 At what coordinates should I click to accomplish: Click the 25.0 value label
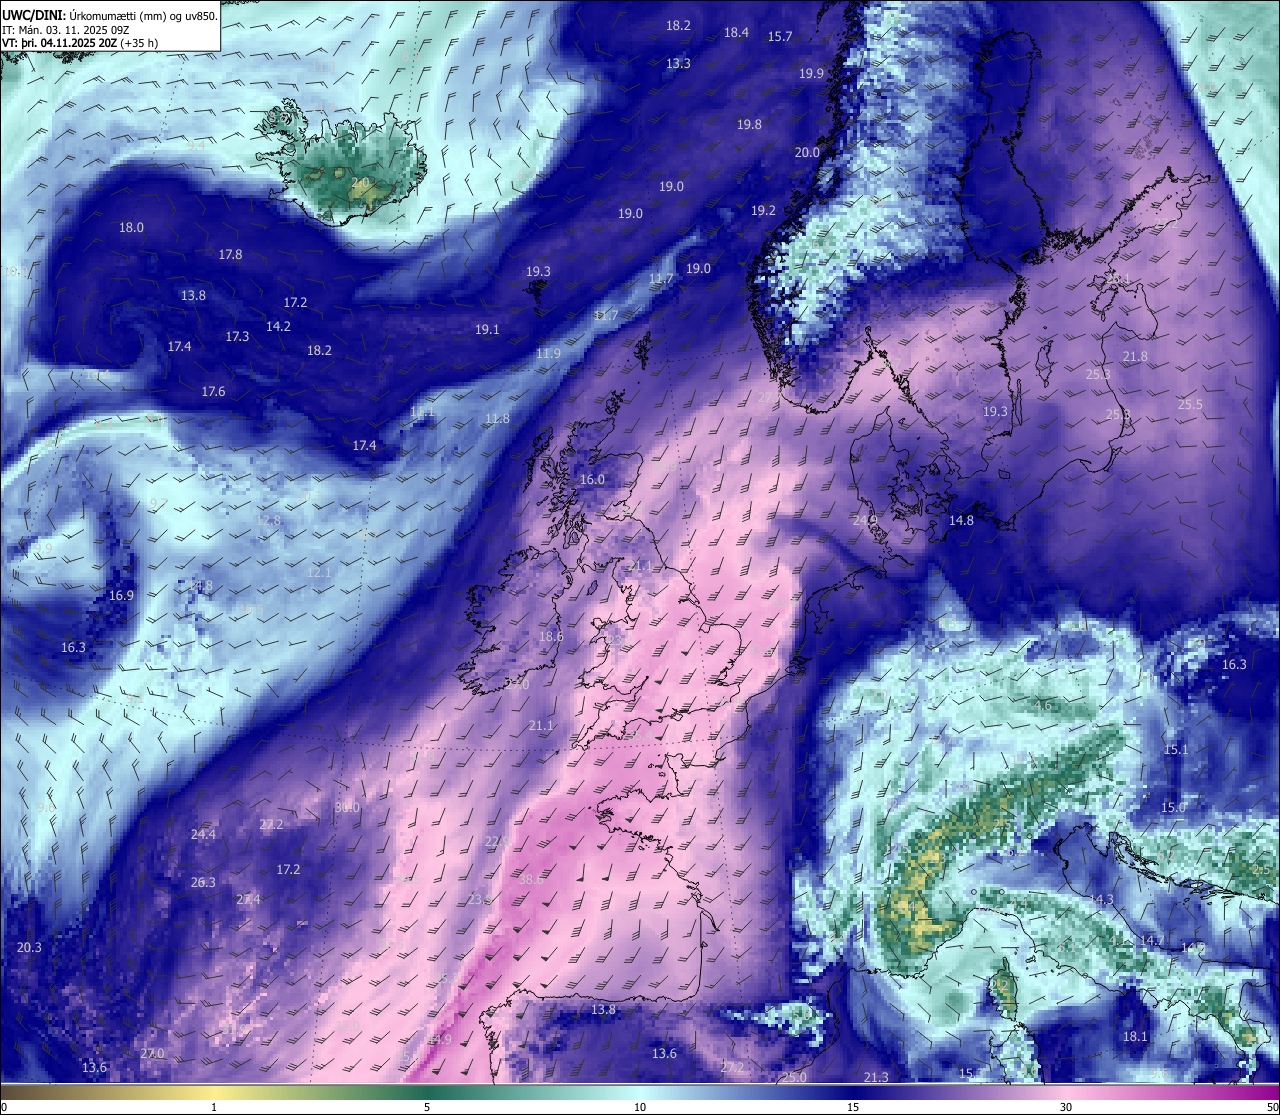794,1077
